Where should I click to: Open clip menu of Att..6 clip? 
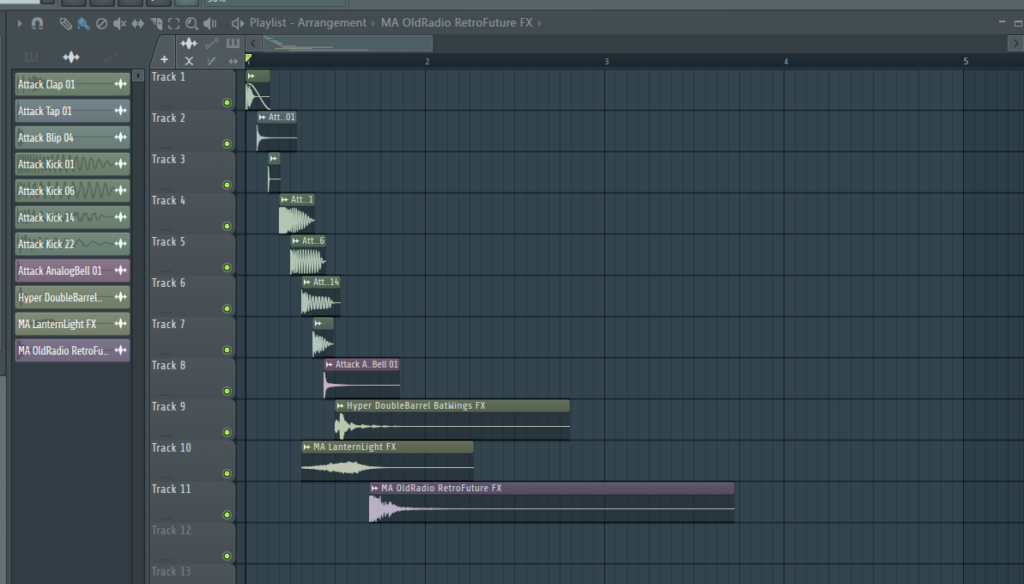point(296,241)
